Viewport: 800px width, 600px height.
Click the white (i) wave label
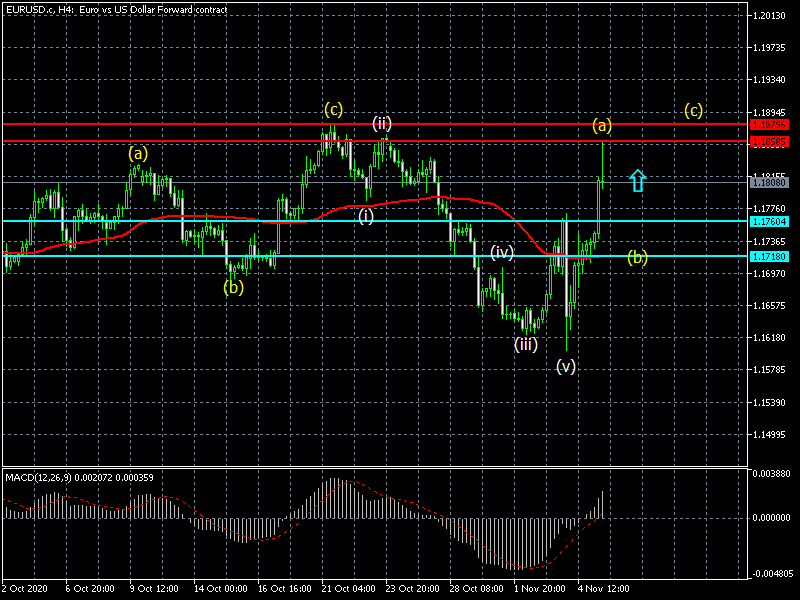coord(366,216)
